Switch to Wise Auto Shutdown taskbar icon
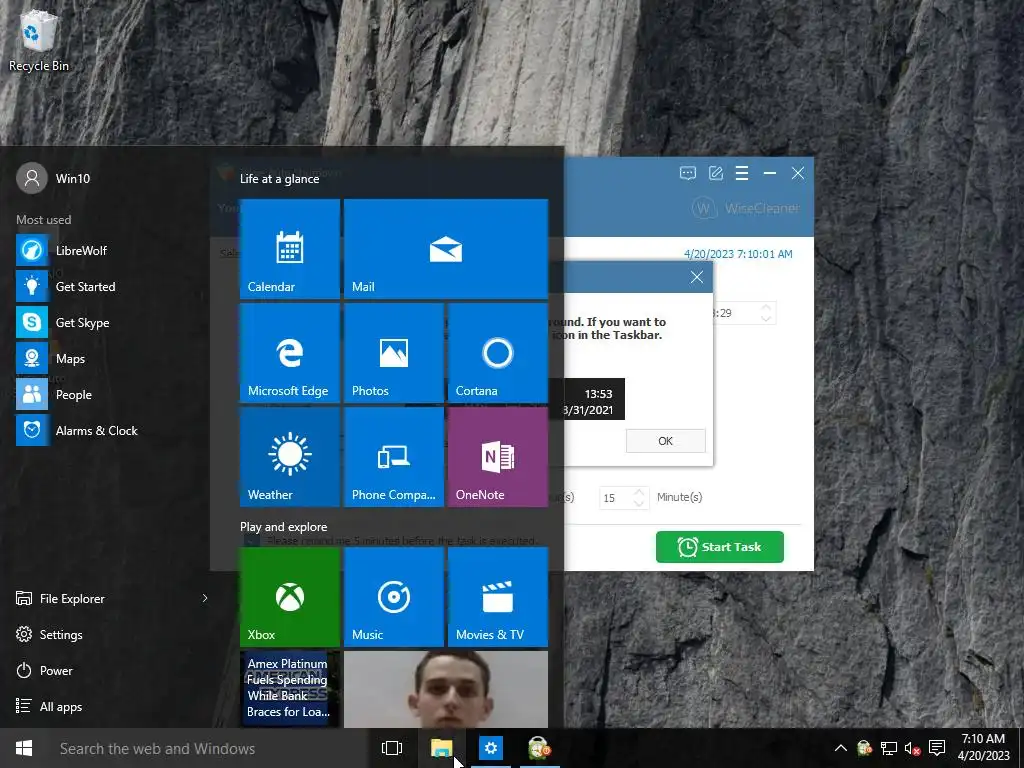1024x768 pixels. click(x=539, y=748)
